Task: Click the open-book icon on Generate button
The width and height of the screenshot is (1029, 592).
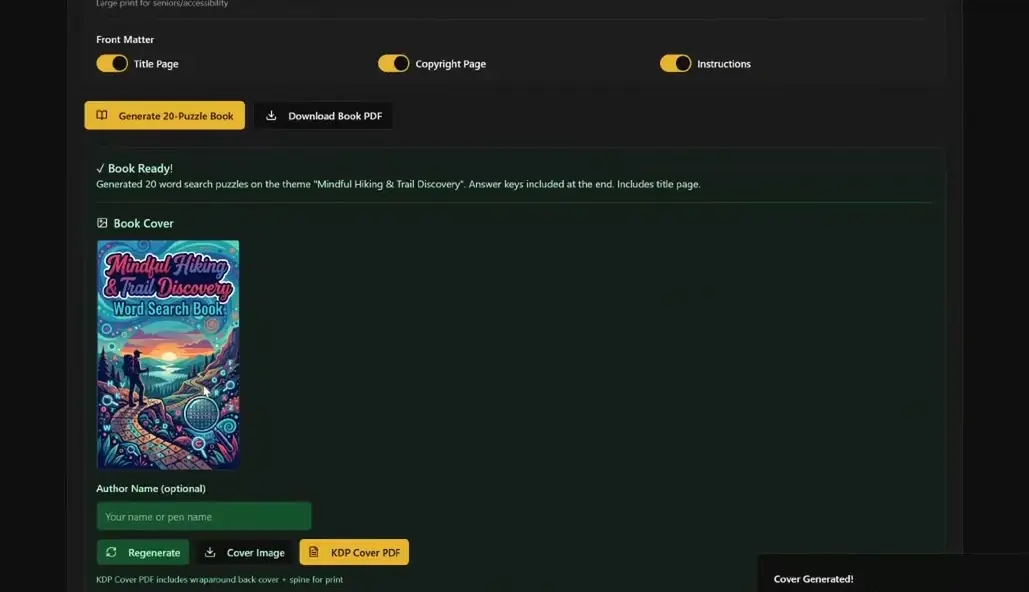Action: click(102, 116)
